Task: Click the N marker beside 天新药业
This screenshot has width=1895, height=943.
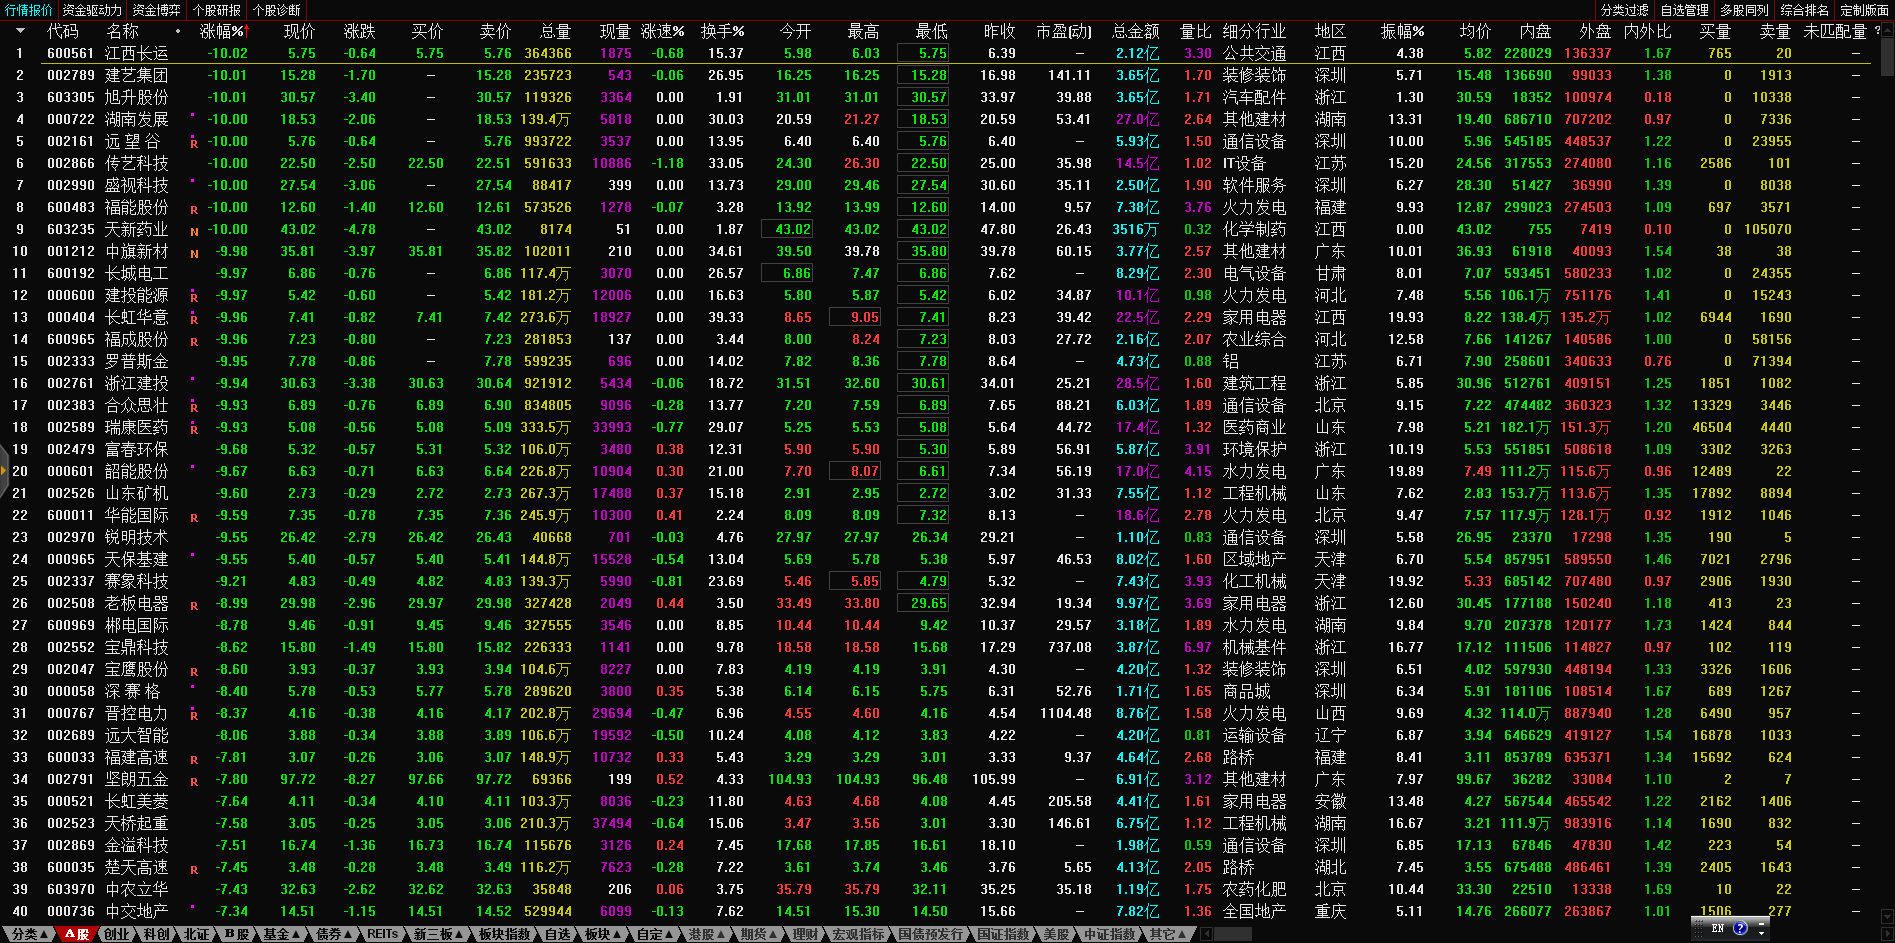Action: [x=194, y=231]
